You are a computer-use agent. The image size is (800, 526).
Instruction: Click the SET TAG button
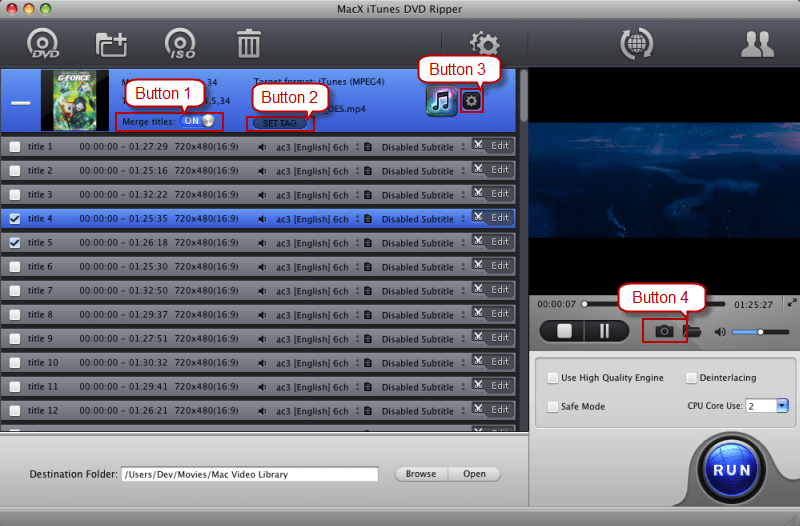[x=280, y=123]
